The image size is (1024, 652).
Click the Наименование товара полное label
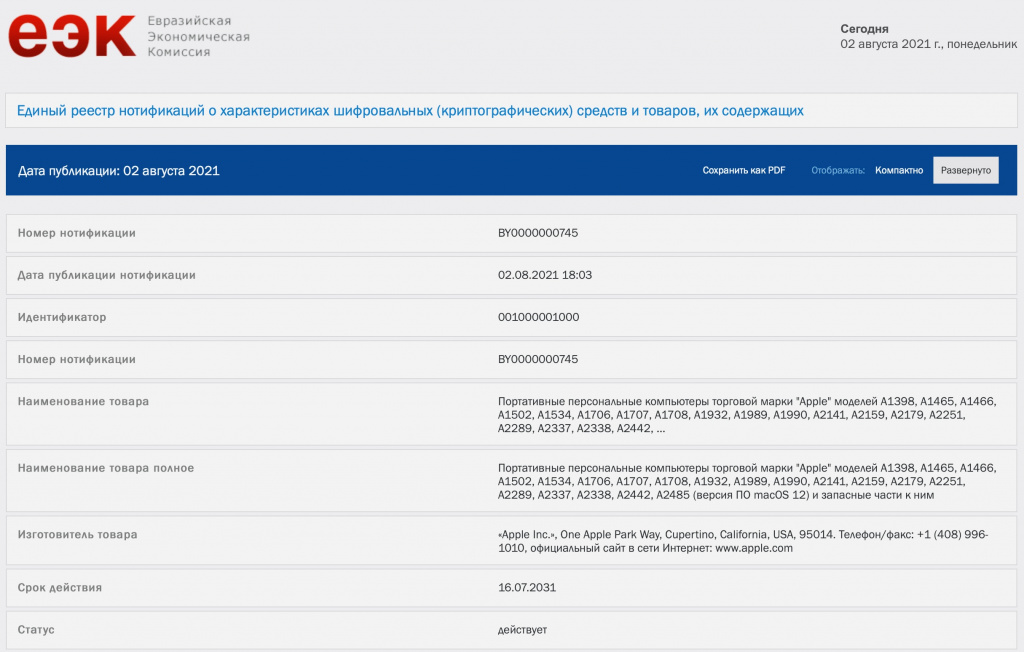pos(106,468)
